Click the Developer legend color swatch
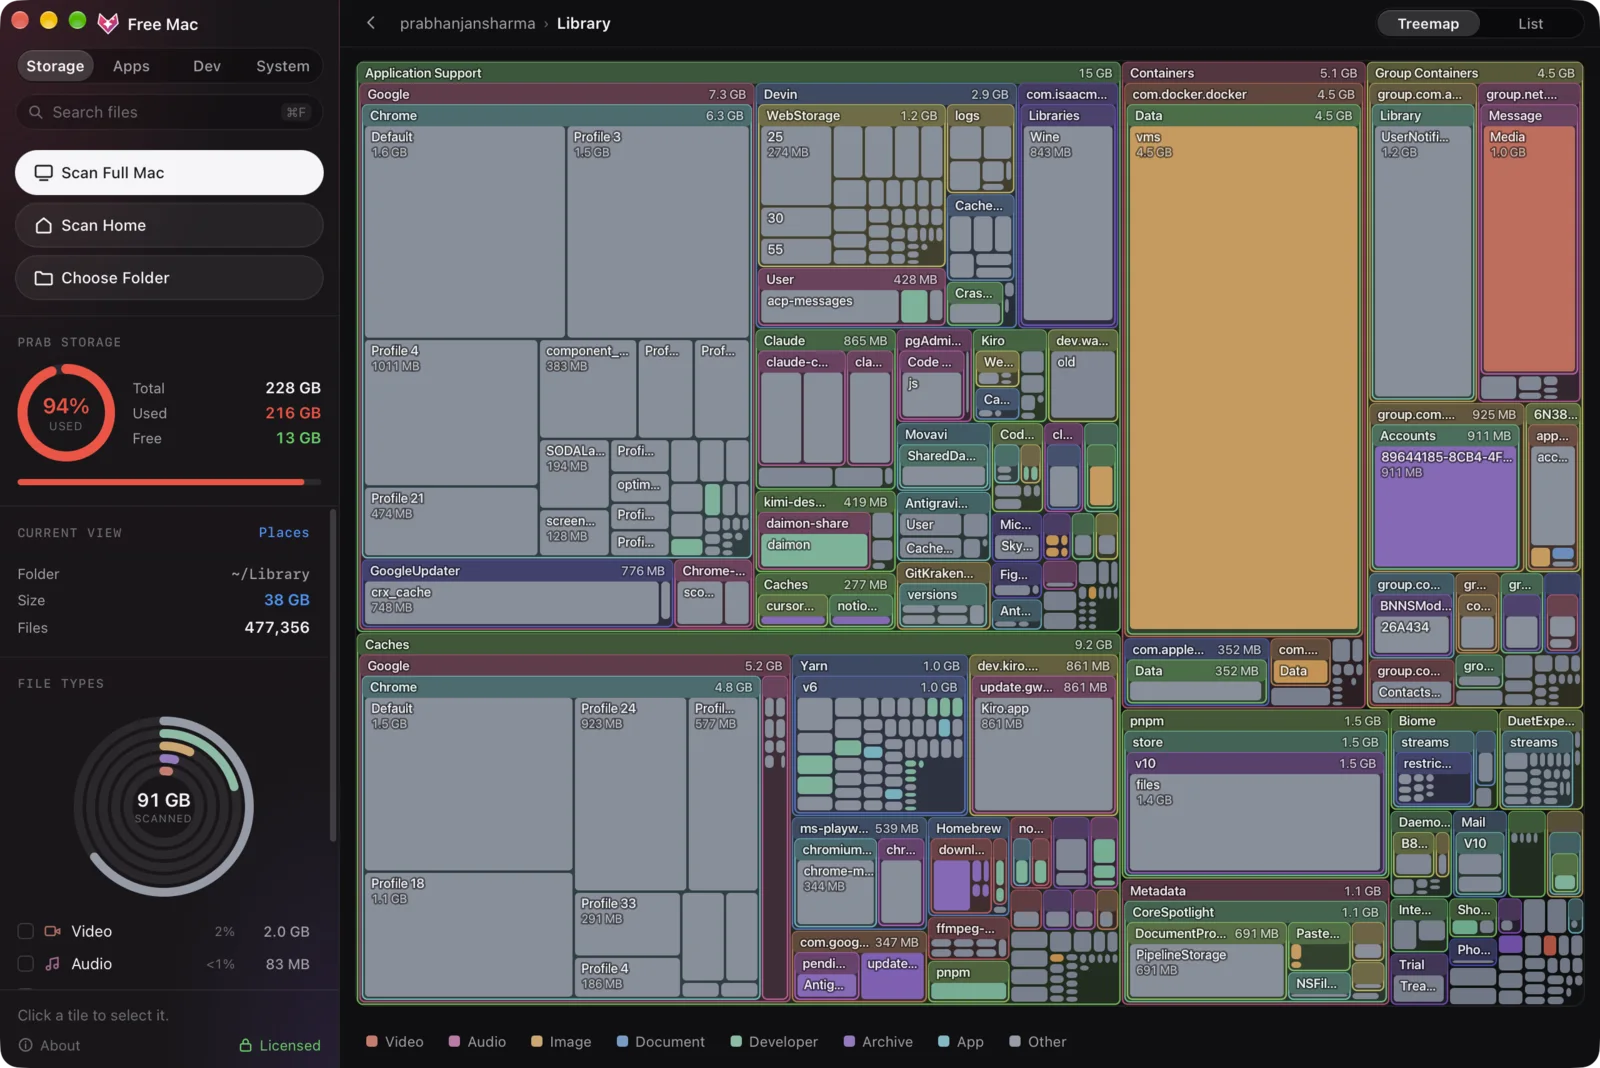This screenshot has width=1600, height=1068. click(736, 1041)
